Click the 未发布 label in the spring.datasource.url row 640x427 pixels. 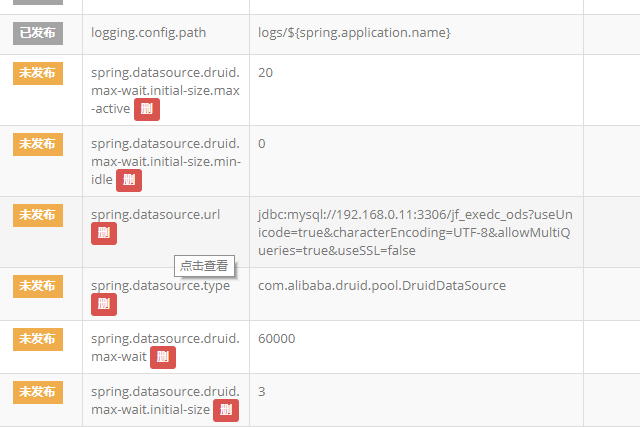tap(38, 215)
